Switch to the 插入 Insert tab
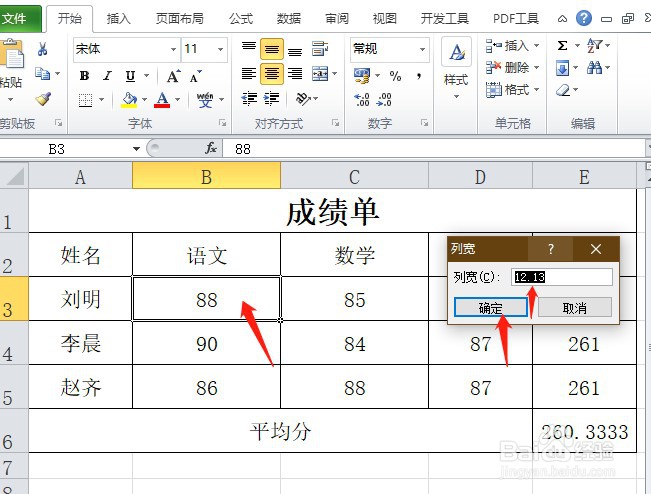The width and height of the screenshot is (651, 494). pyautogui.click(x=118, y=19)
